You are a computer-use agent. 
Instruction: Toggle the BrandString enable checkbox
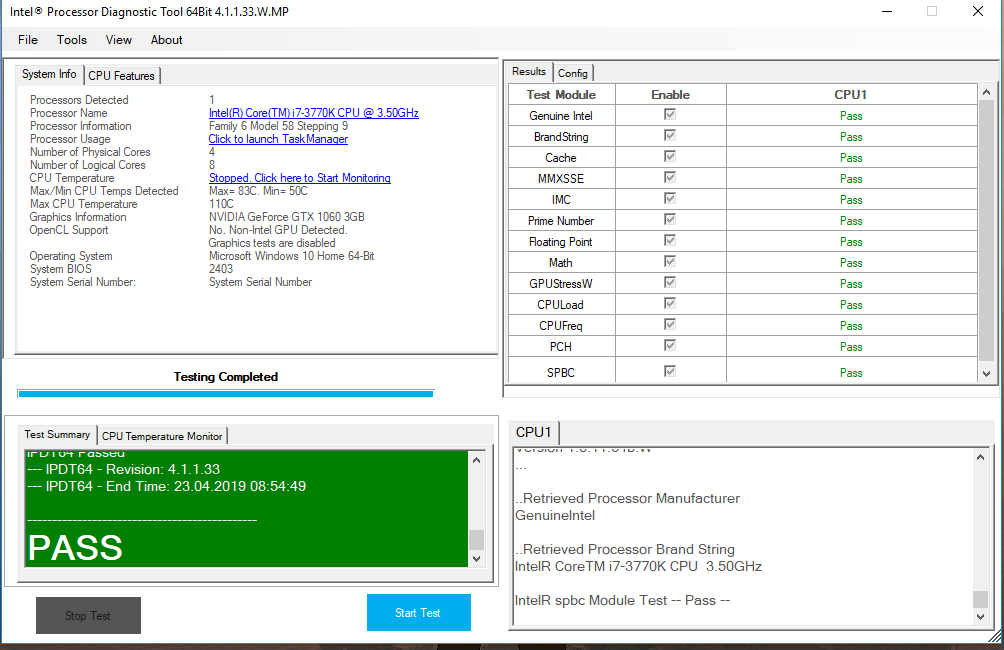(670, 135)
